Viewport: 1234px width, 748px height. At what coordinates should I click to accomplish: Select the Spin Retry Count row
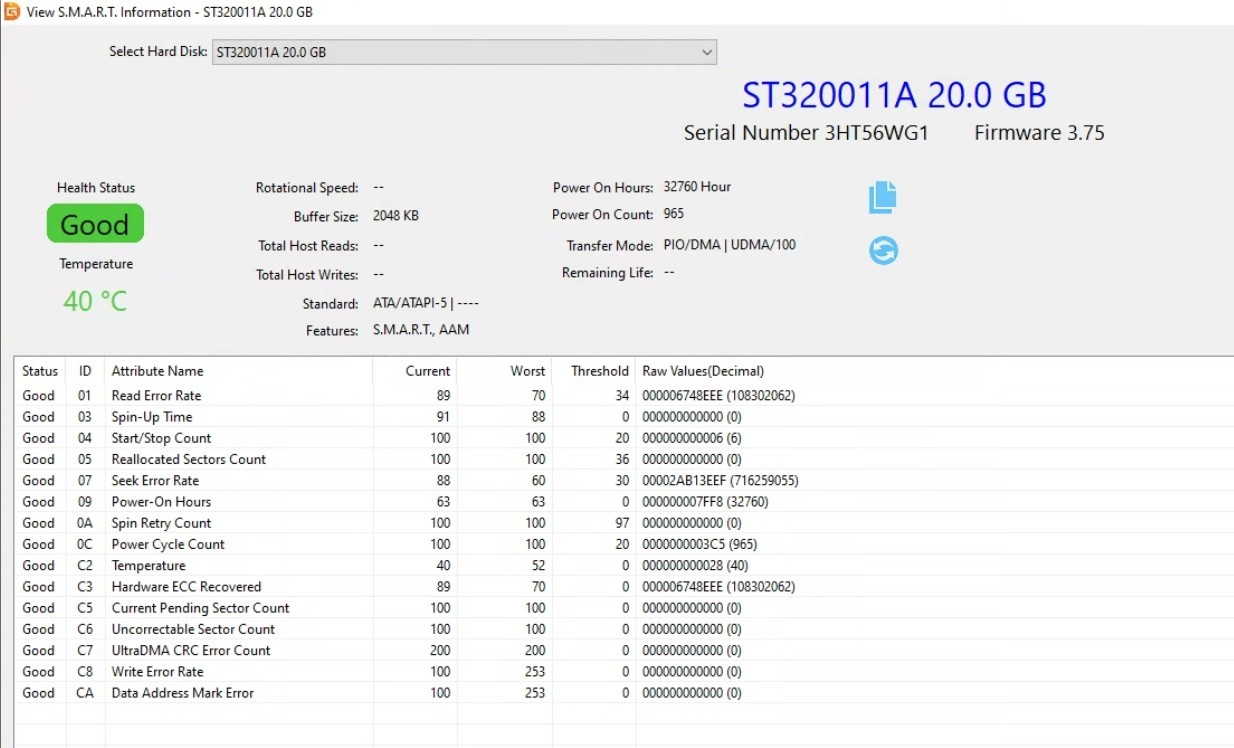tap(624, 523)
